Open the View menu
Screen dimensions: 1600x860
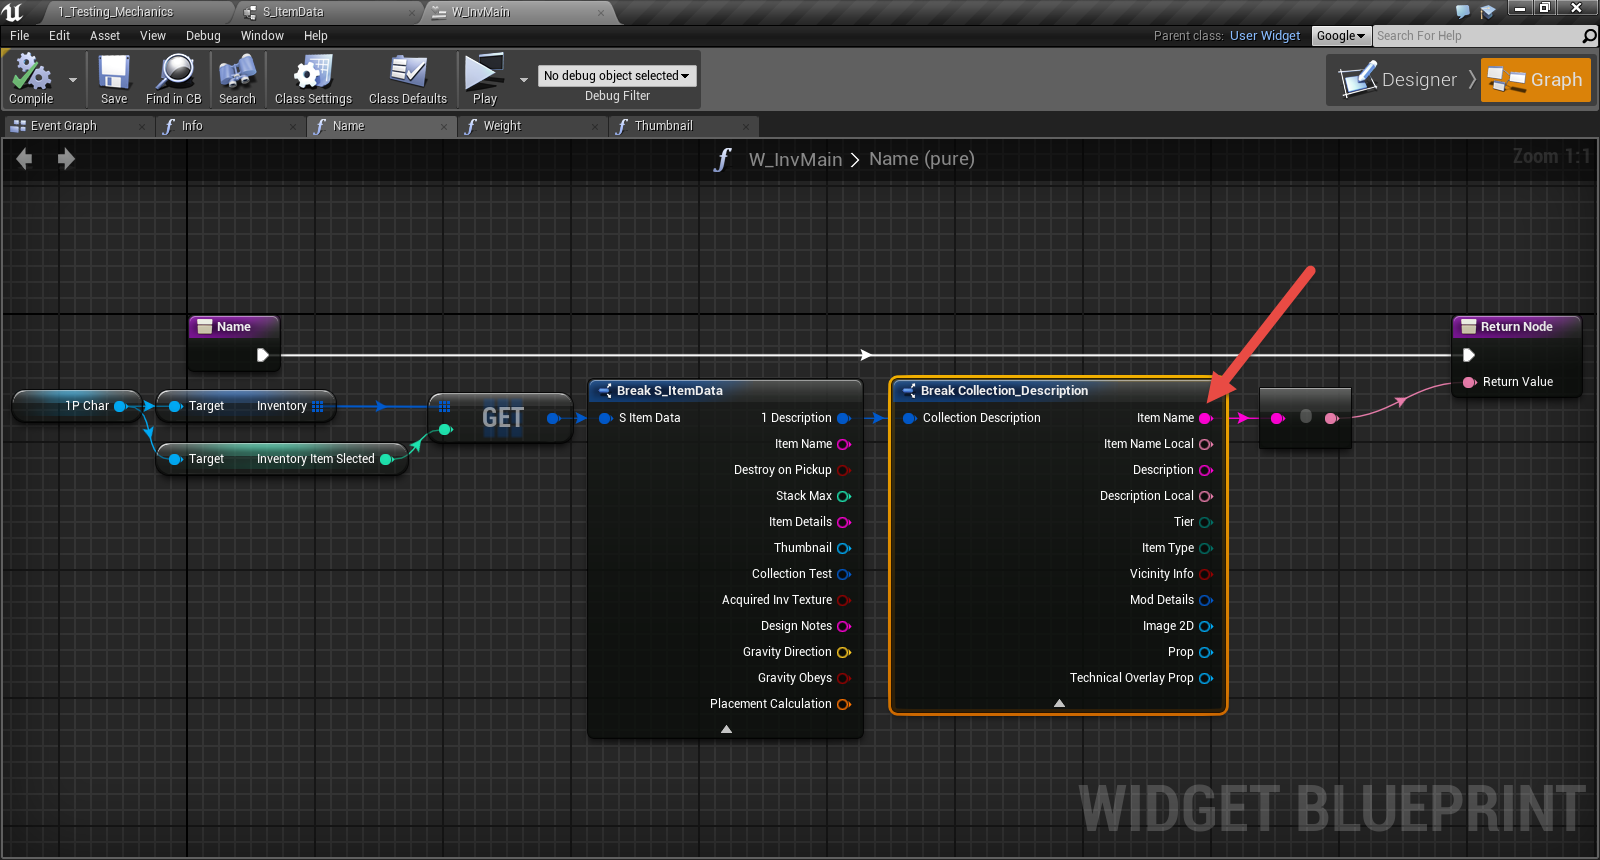pos(153,35)
